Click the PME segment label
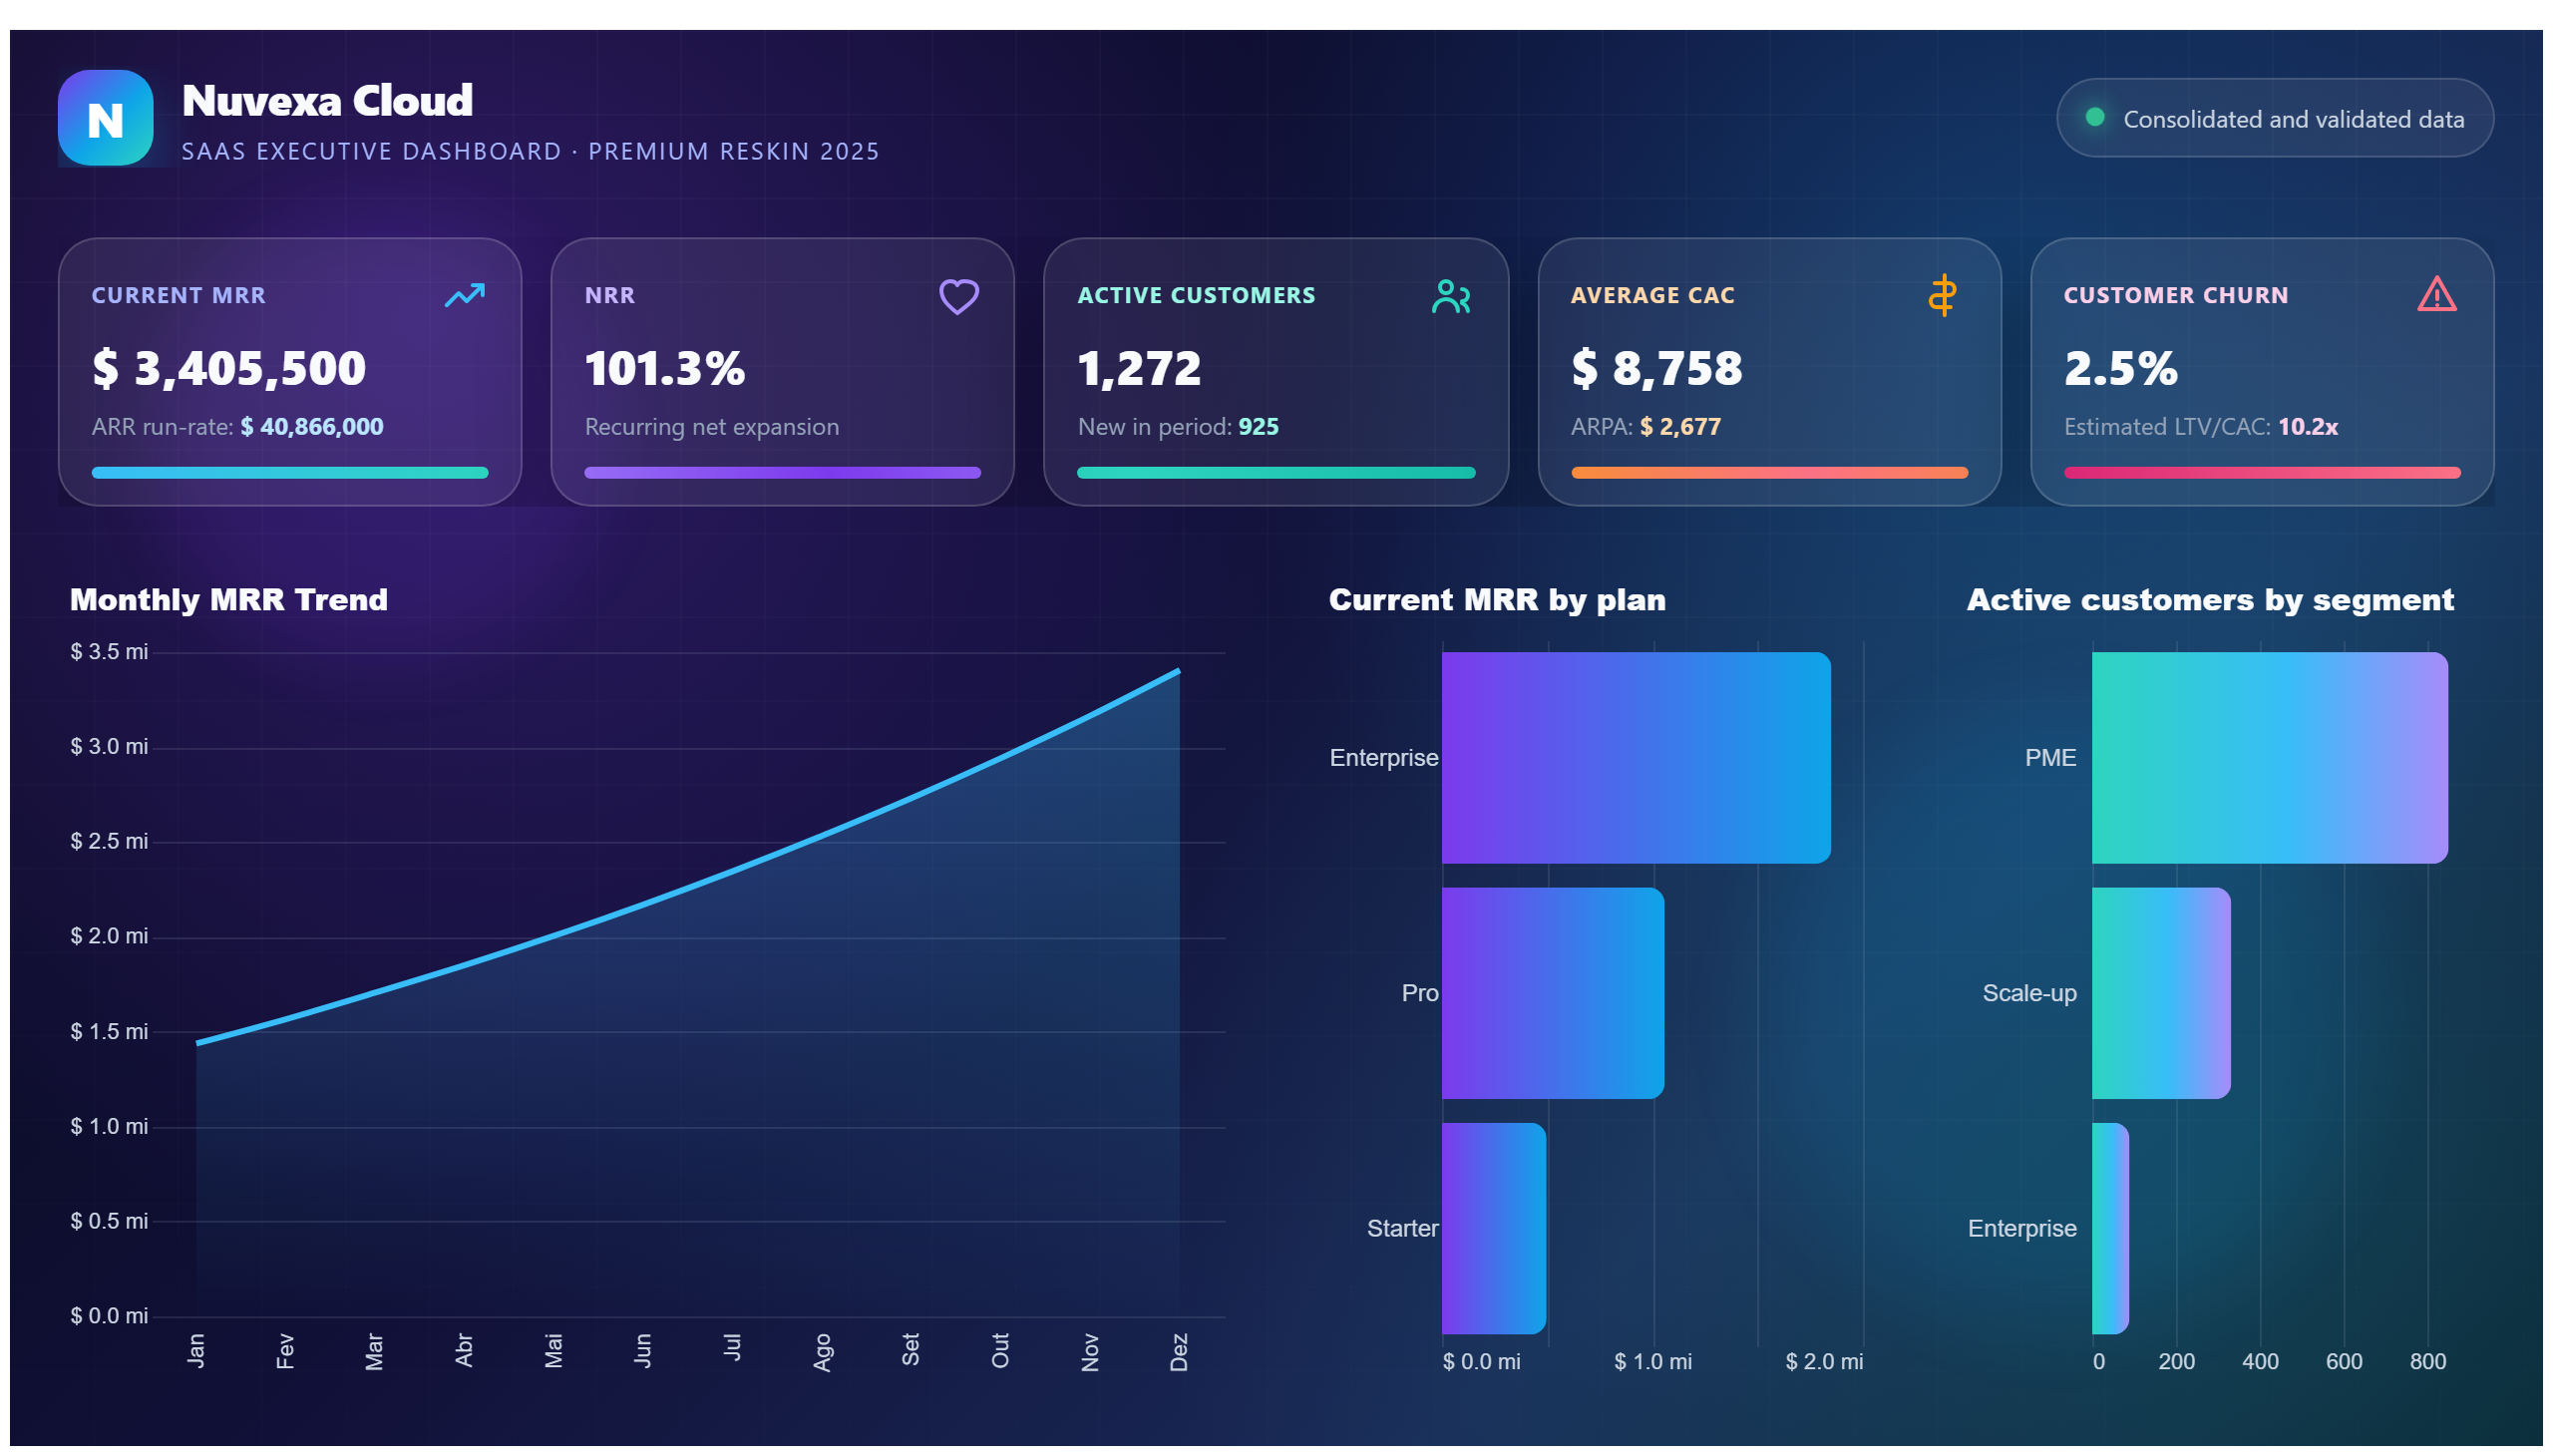The width and height of the screenshot is (2553, 1456). pyautogui.click(x=2049, y=758)
